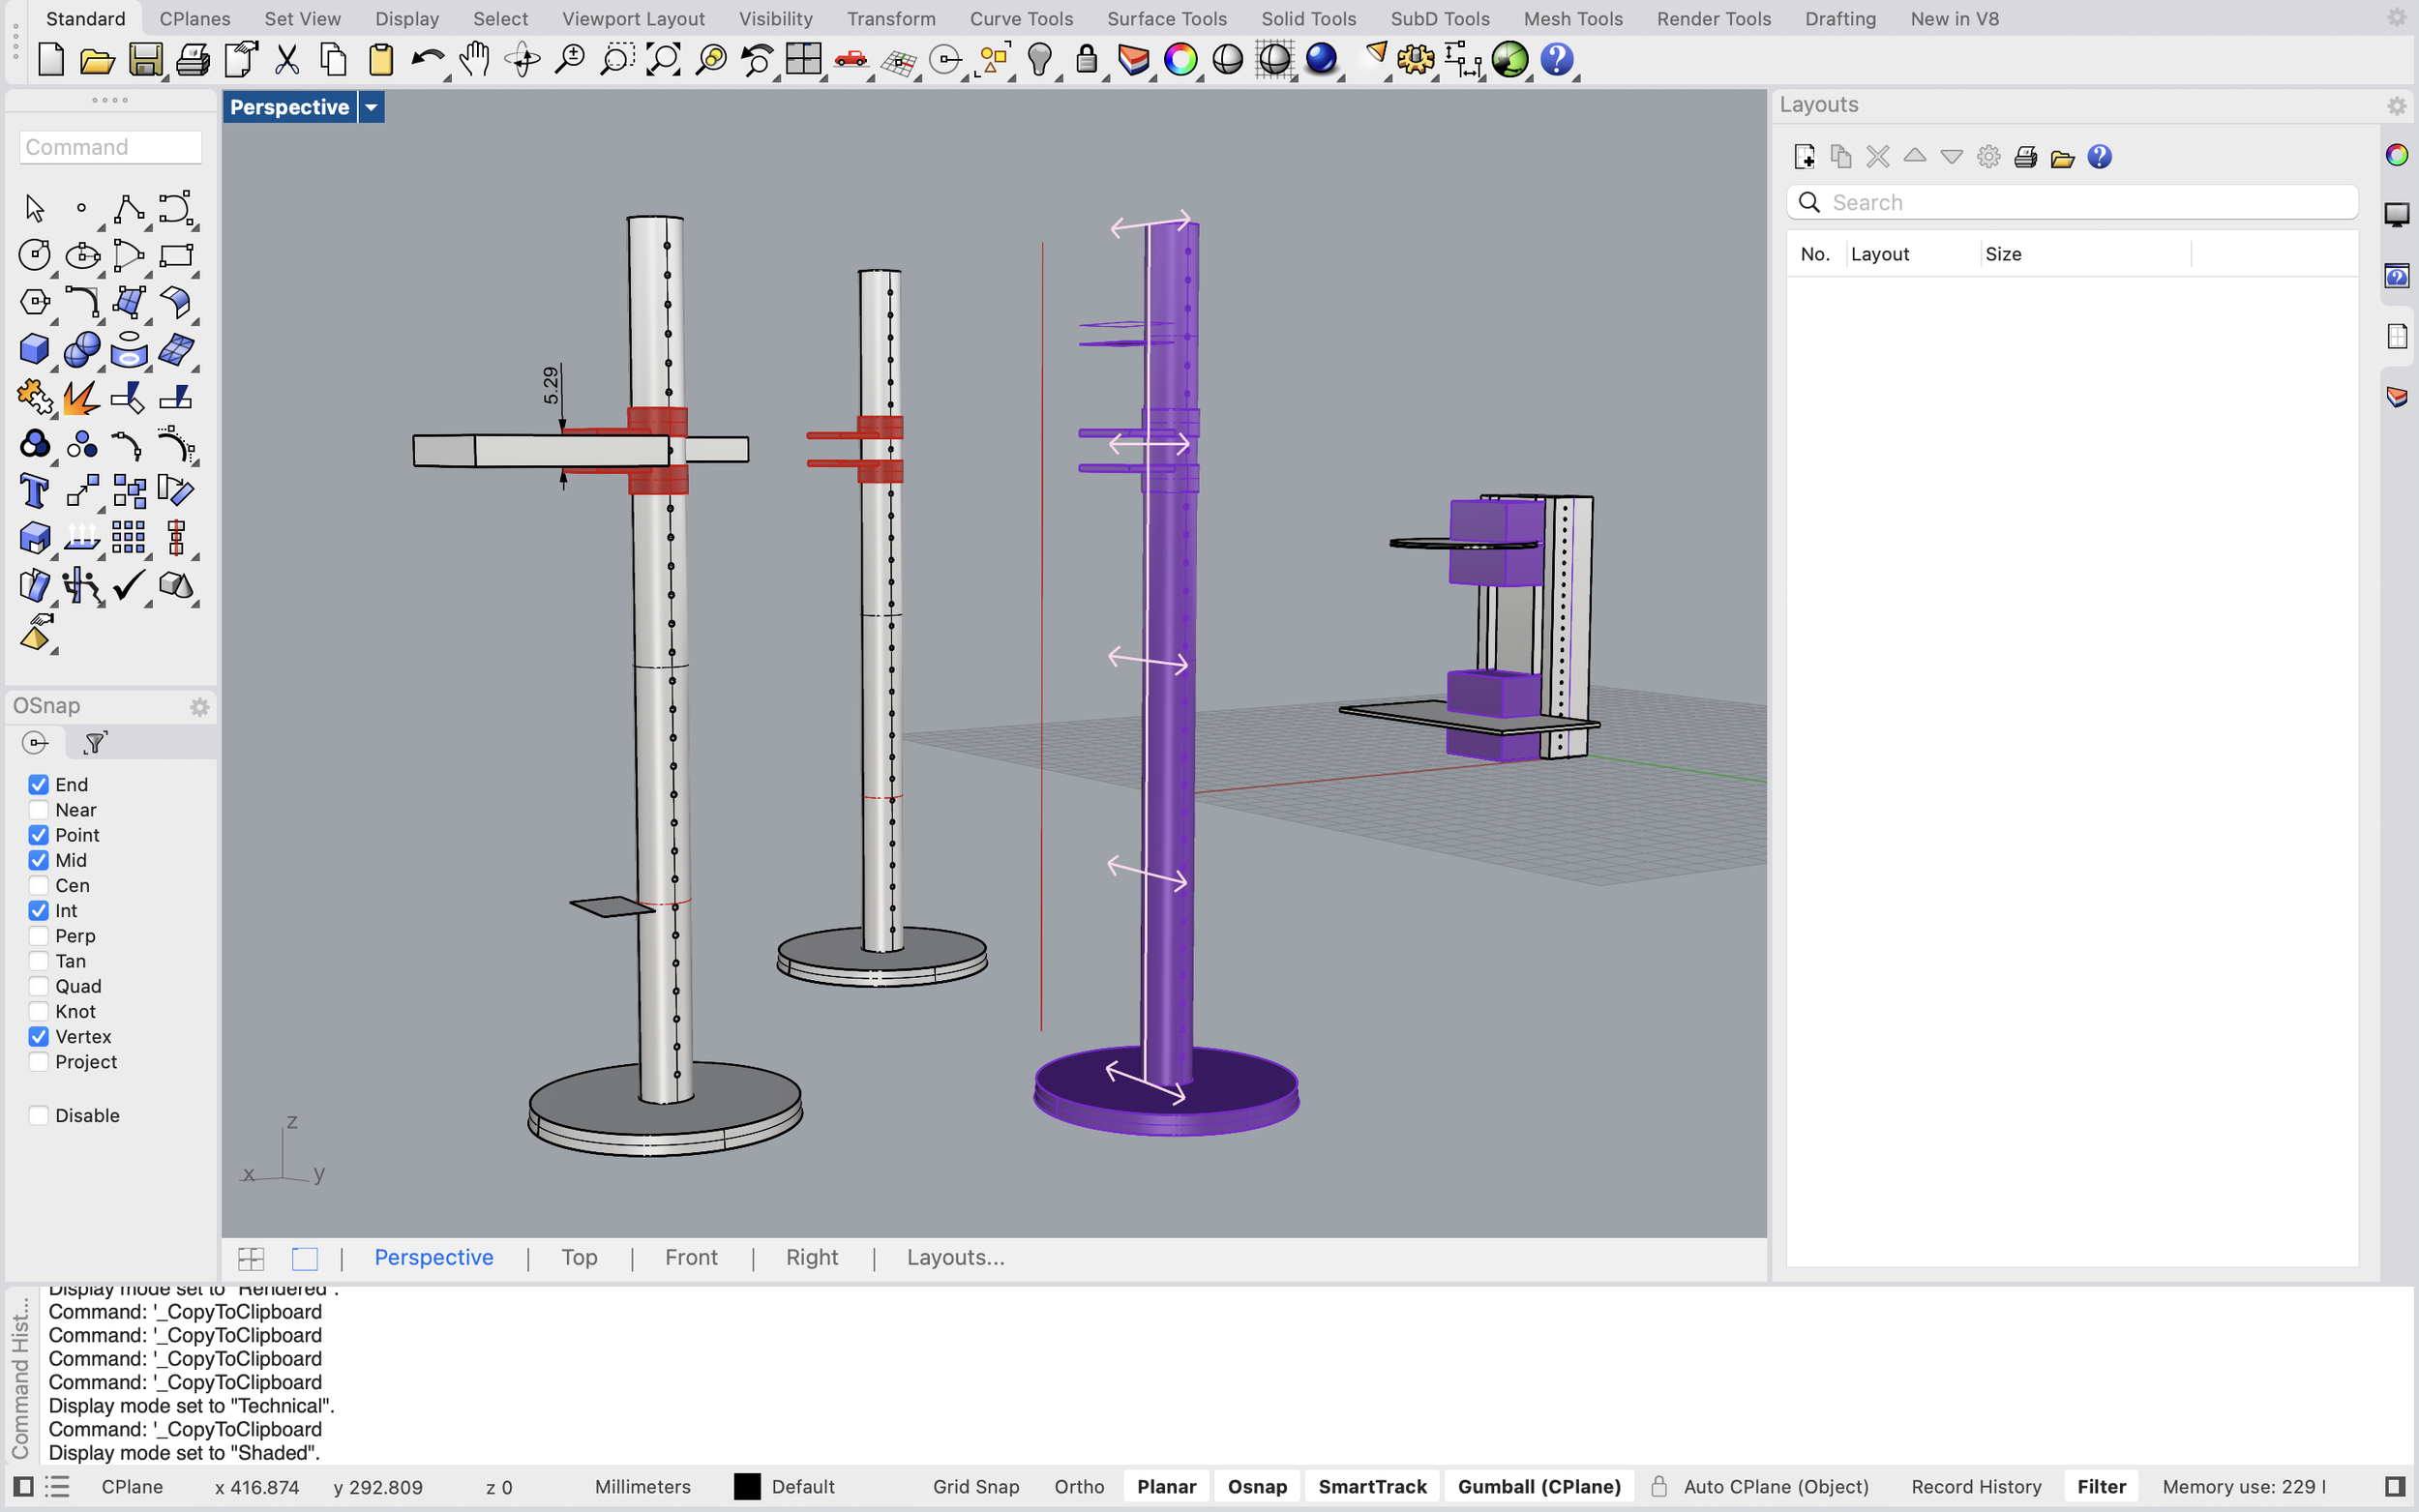
Task: Open the OSnap filter options
Action: point(92,743)
